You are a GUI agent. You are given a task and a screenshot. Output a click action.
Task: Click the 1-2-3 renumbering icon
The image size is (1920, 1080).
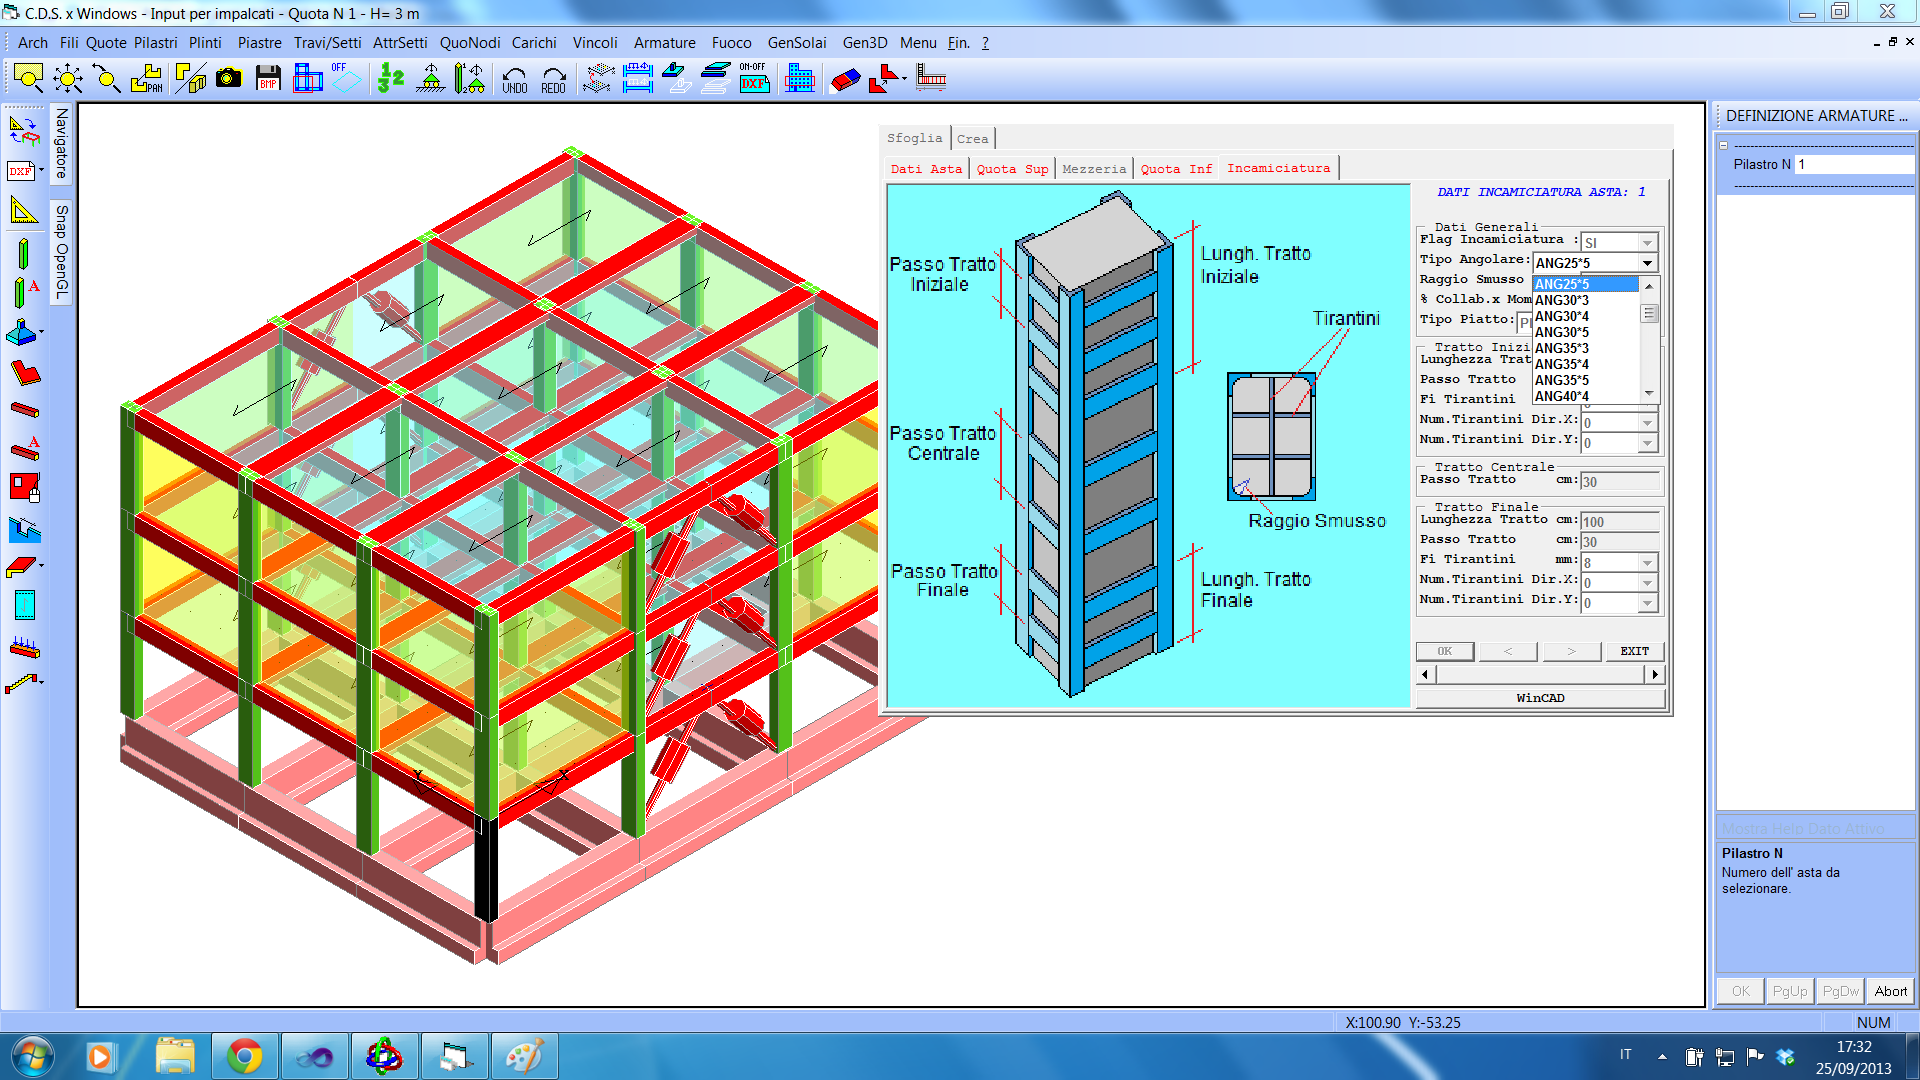(390, 79)
